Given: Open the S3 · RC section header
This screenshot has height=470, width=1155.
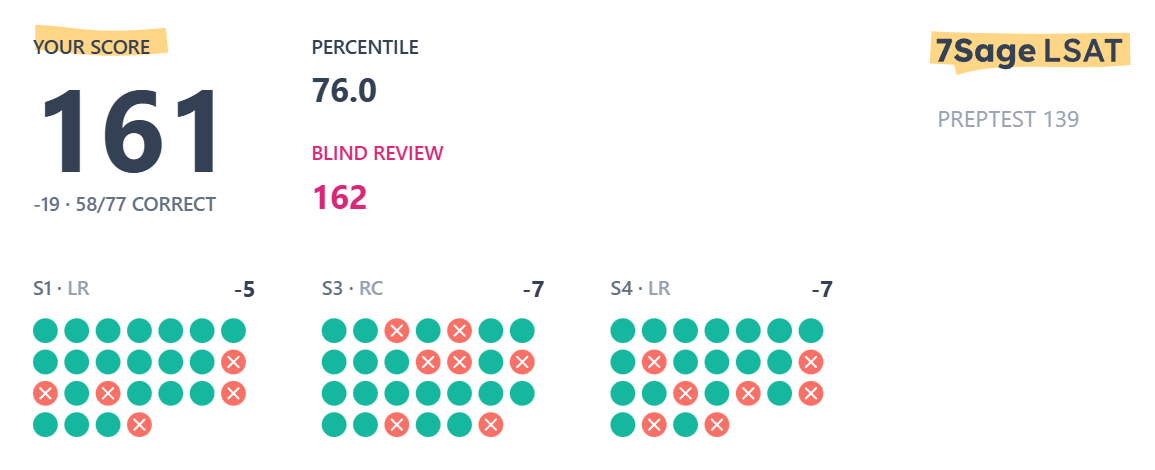Looking at the screenshot, I should (x=352, y=288).
